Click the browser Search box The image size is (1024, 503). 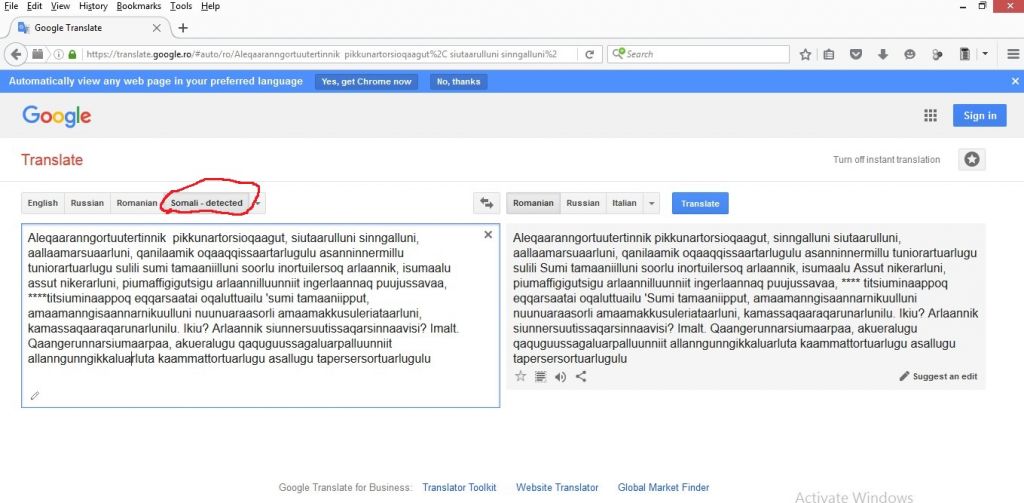697,54
